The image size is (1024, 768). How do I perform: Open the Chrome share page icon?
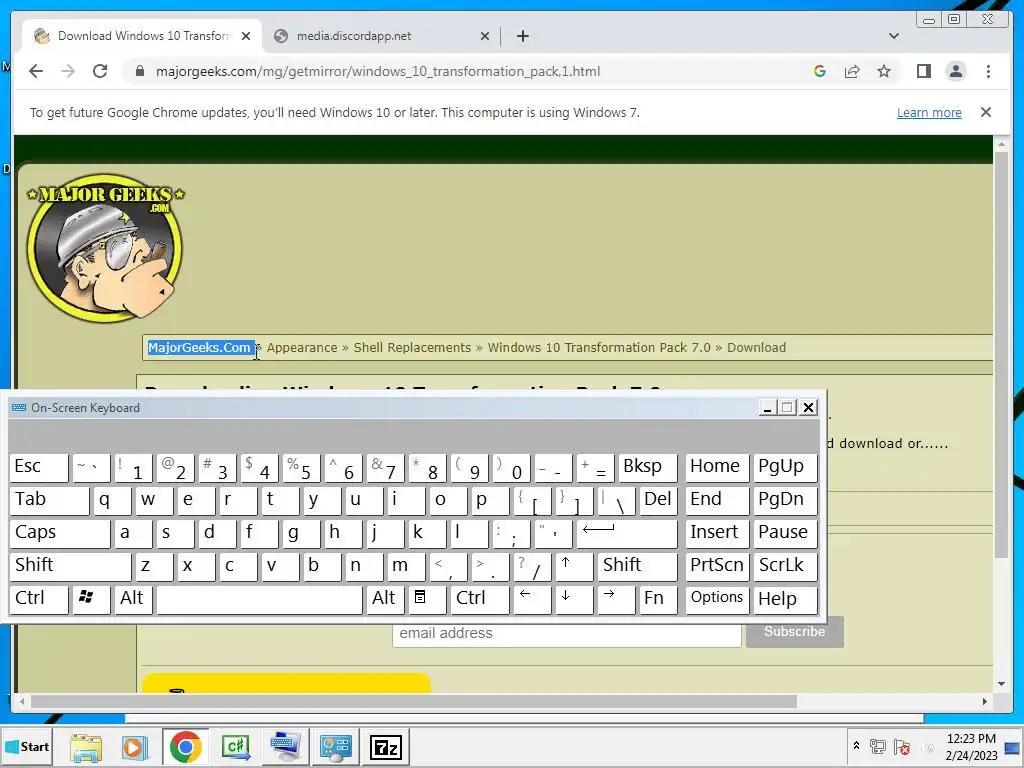tap(852, 71)
